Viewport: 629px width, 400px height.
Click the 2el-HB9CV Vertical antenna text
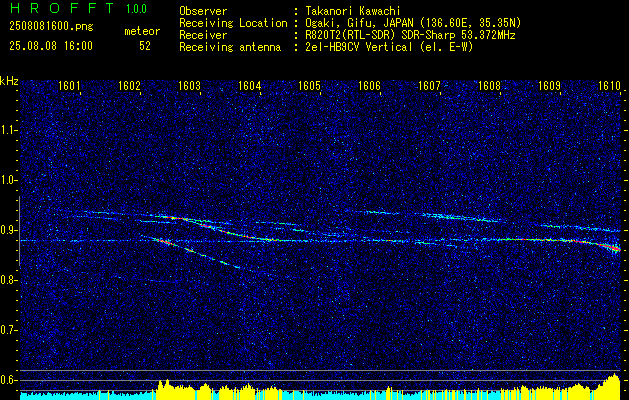[x=389, y=47]
